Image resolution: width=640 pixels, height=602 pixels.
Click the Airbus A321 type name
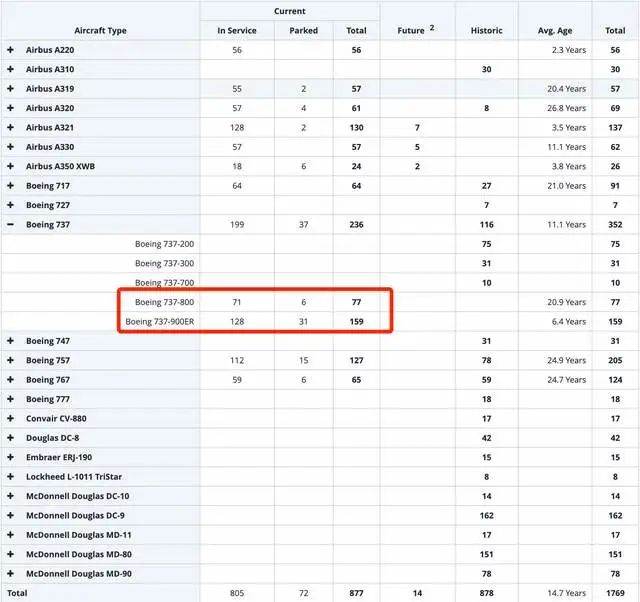50,127
